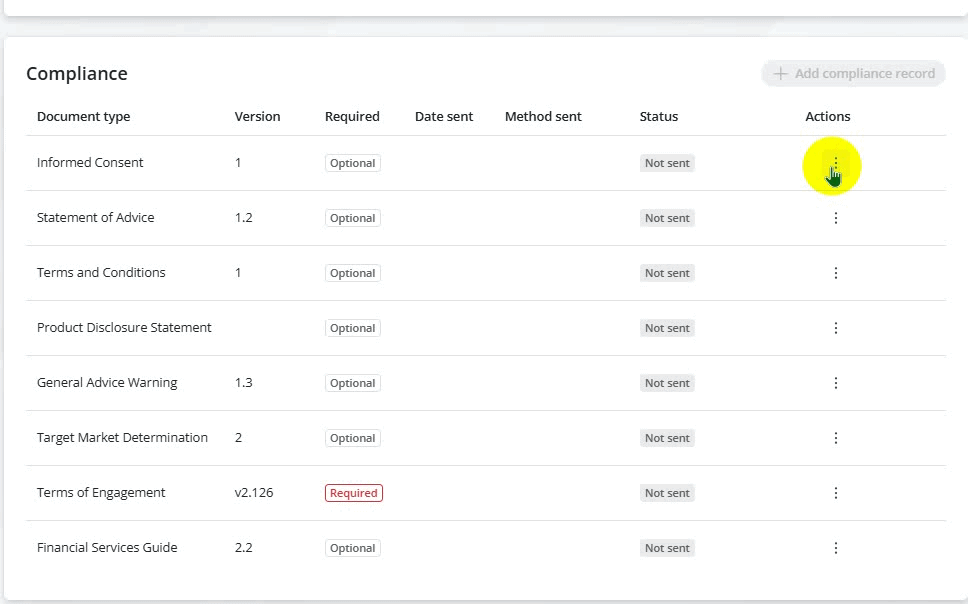Open actions menu for Terms of Engagement
Viewport: 968px width, 604px height.
tap(836, 493)
